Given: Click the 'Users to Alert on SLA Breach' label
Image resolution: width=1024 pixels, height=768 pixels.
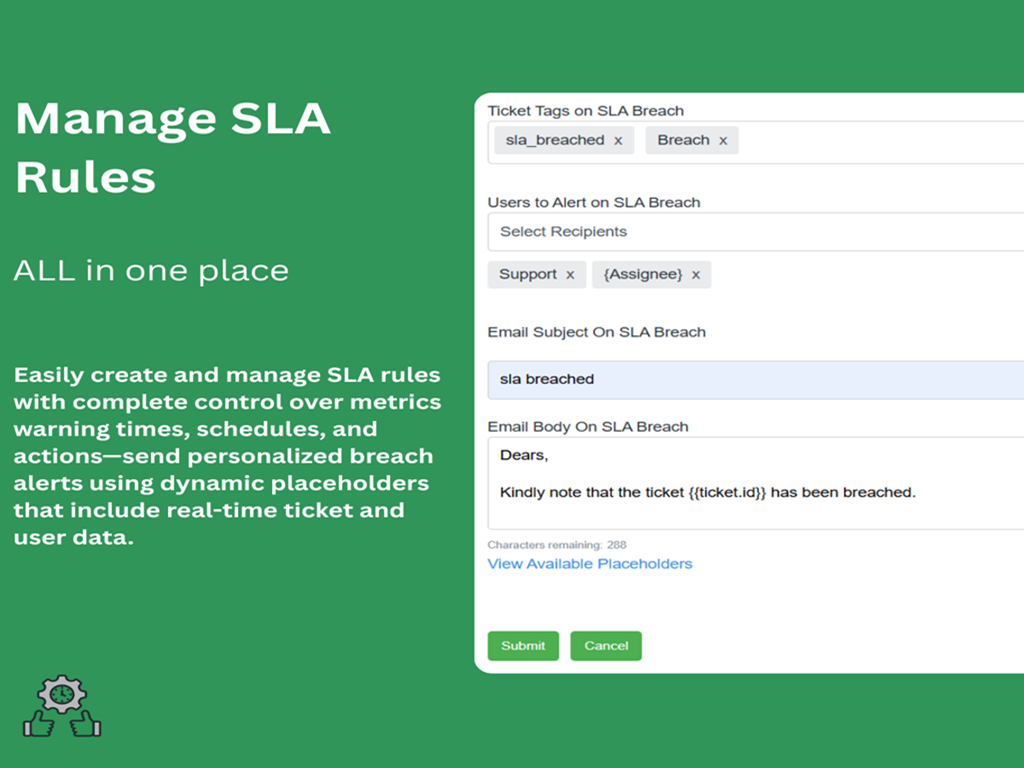Looking at the screenshot, I should [x=593, y=202].
